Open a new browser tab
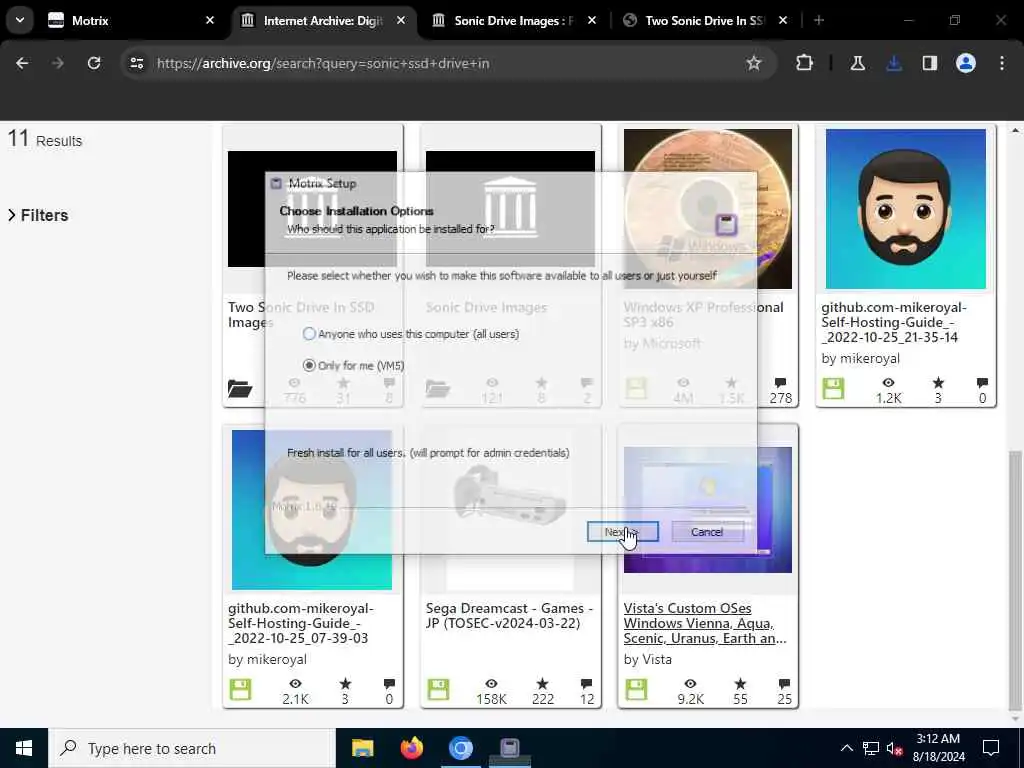 [819, 20]
